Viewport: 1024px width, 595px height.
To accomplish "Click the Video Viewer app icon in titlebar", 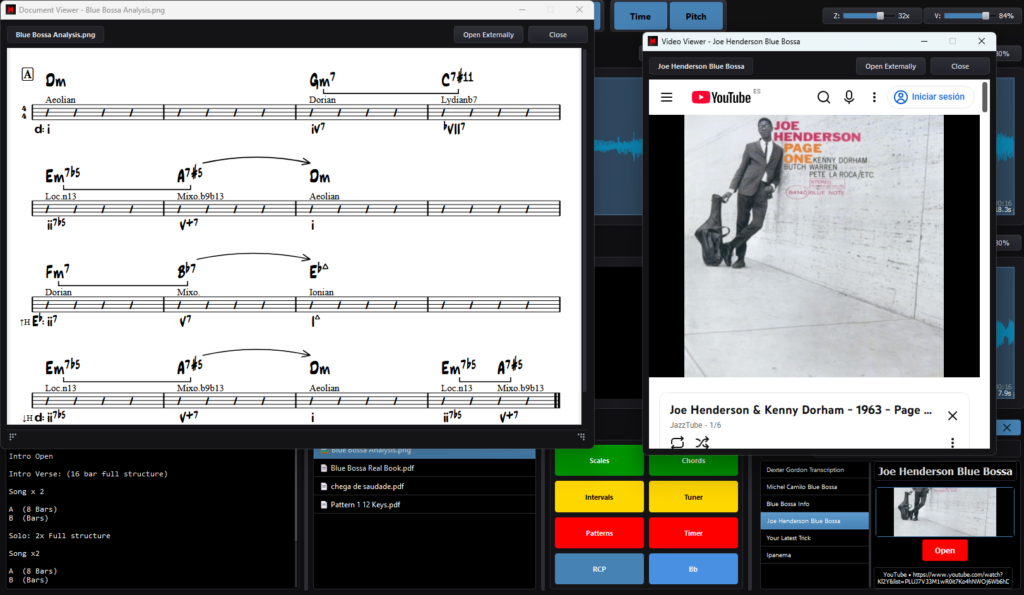I will coord(652,41).
